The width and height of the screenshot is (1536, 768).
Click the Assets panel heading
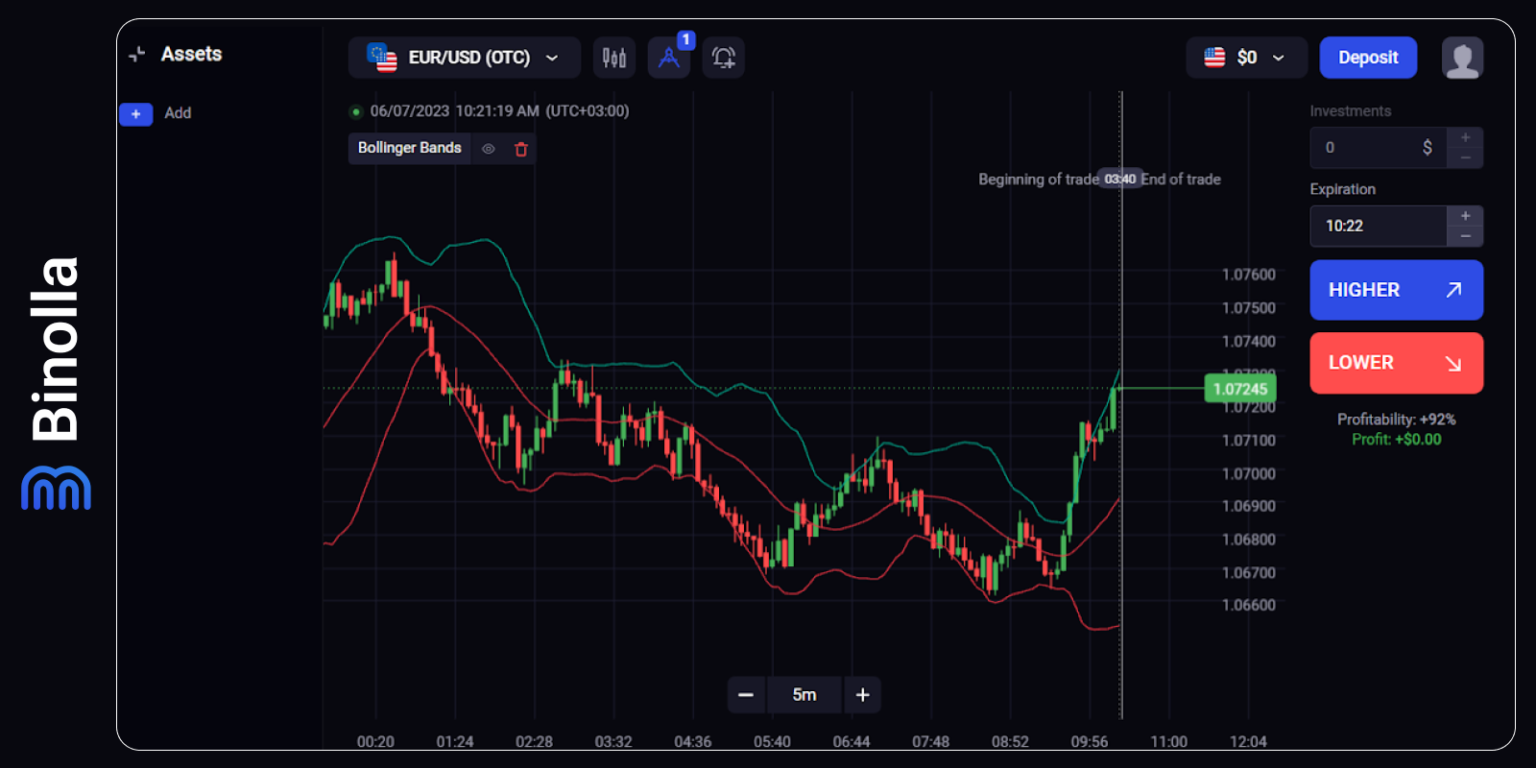coord(191,54)
